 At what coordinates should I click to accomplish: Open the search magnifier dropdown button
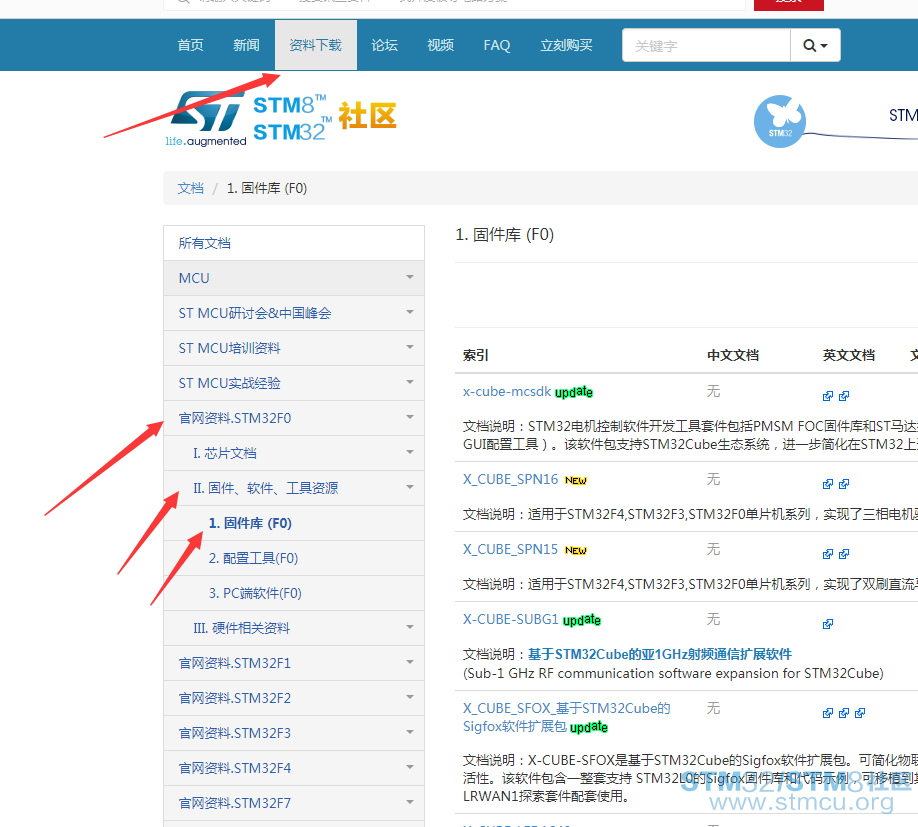[815, 45]
